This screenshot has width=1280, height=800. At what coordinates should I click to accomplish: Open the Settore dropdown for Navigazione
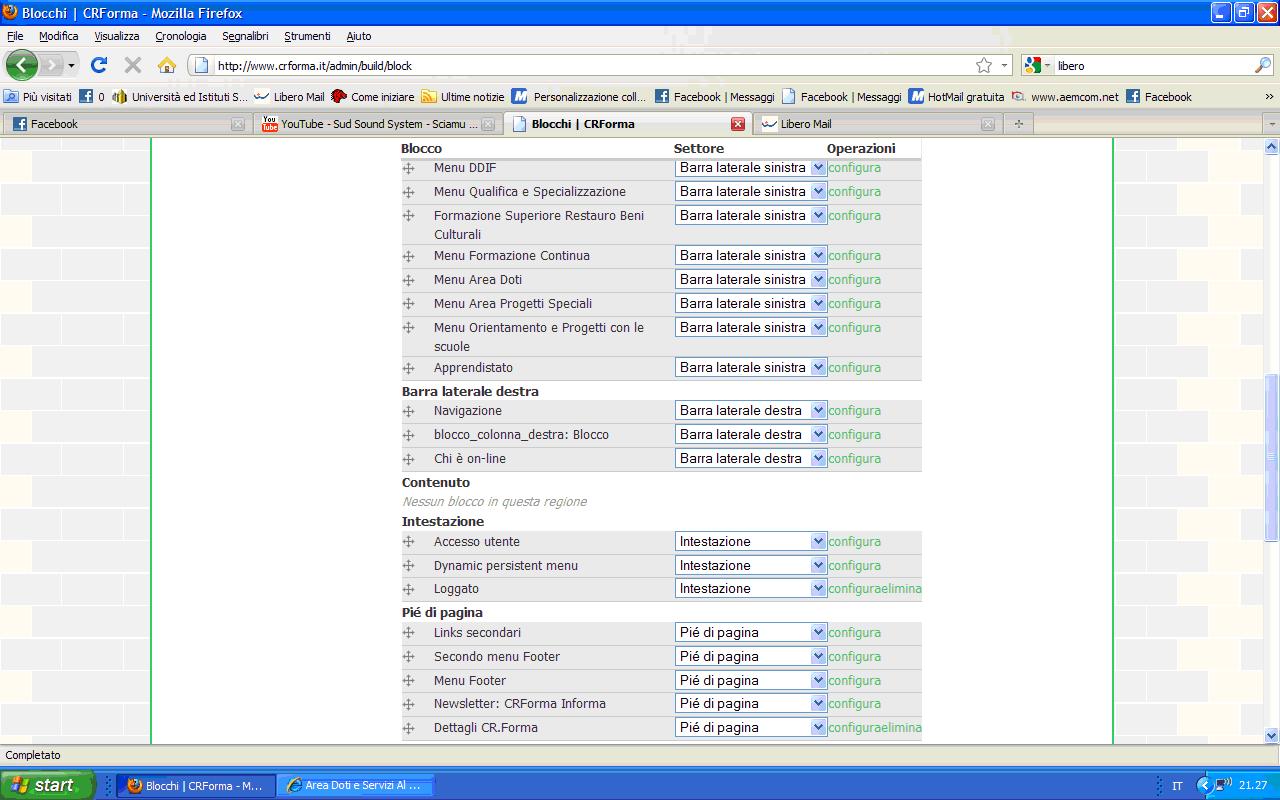751,411
